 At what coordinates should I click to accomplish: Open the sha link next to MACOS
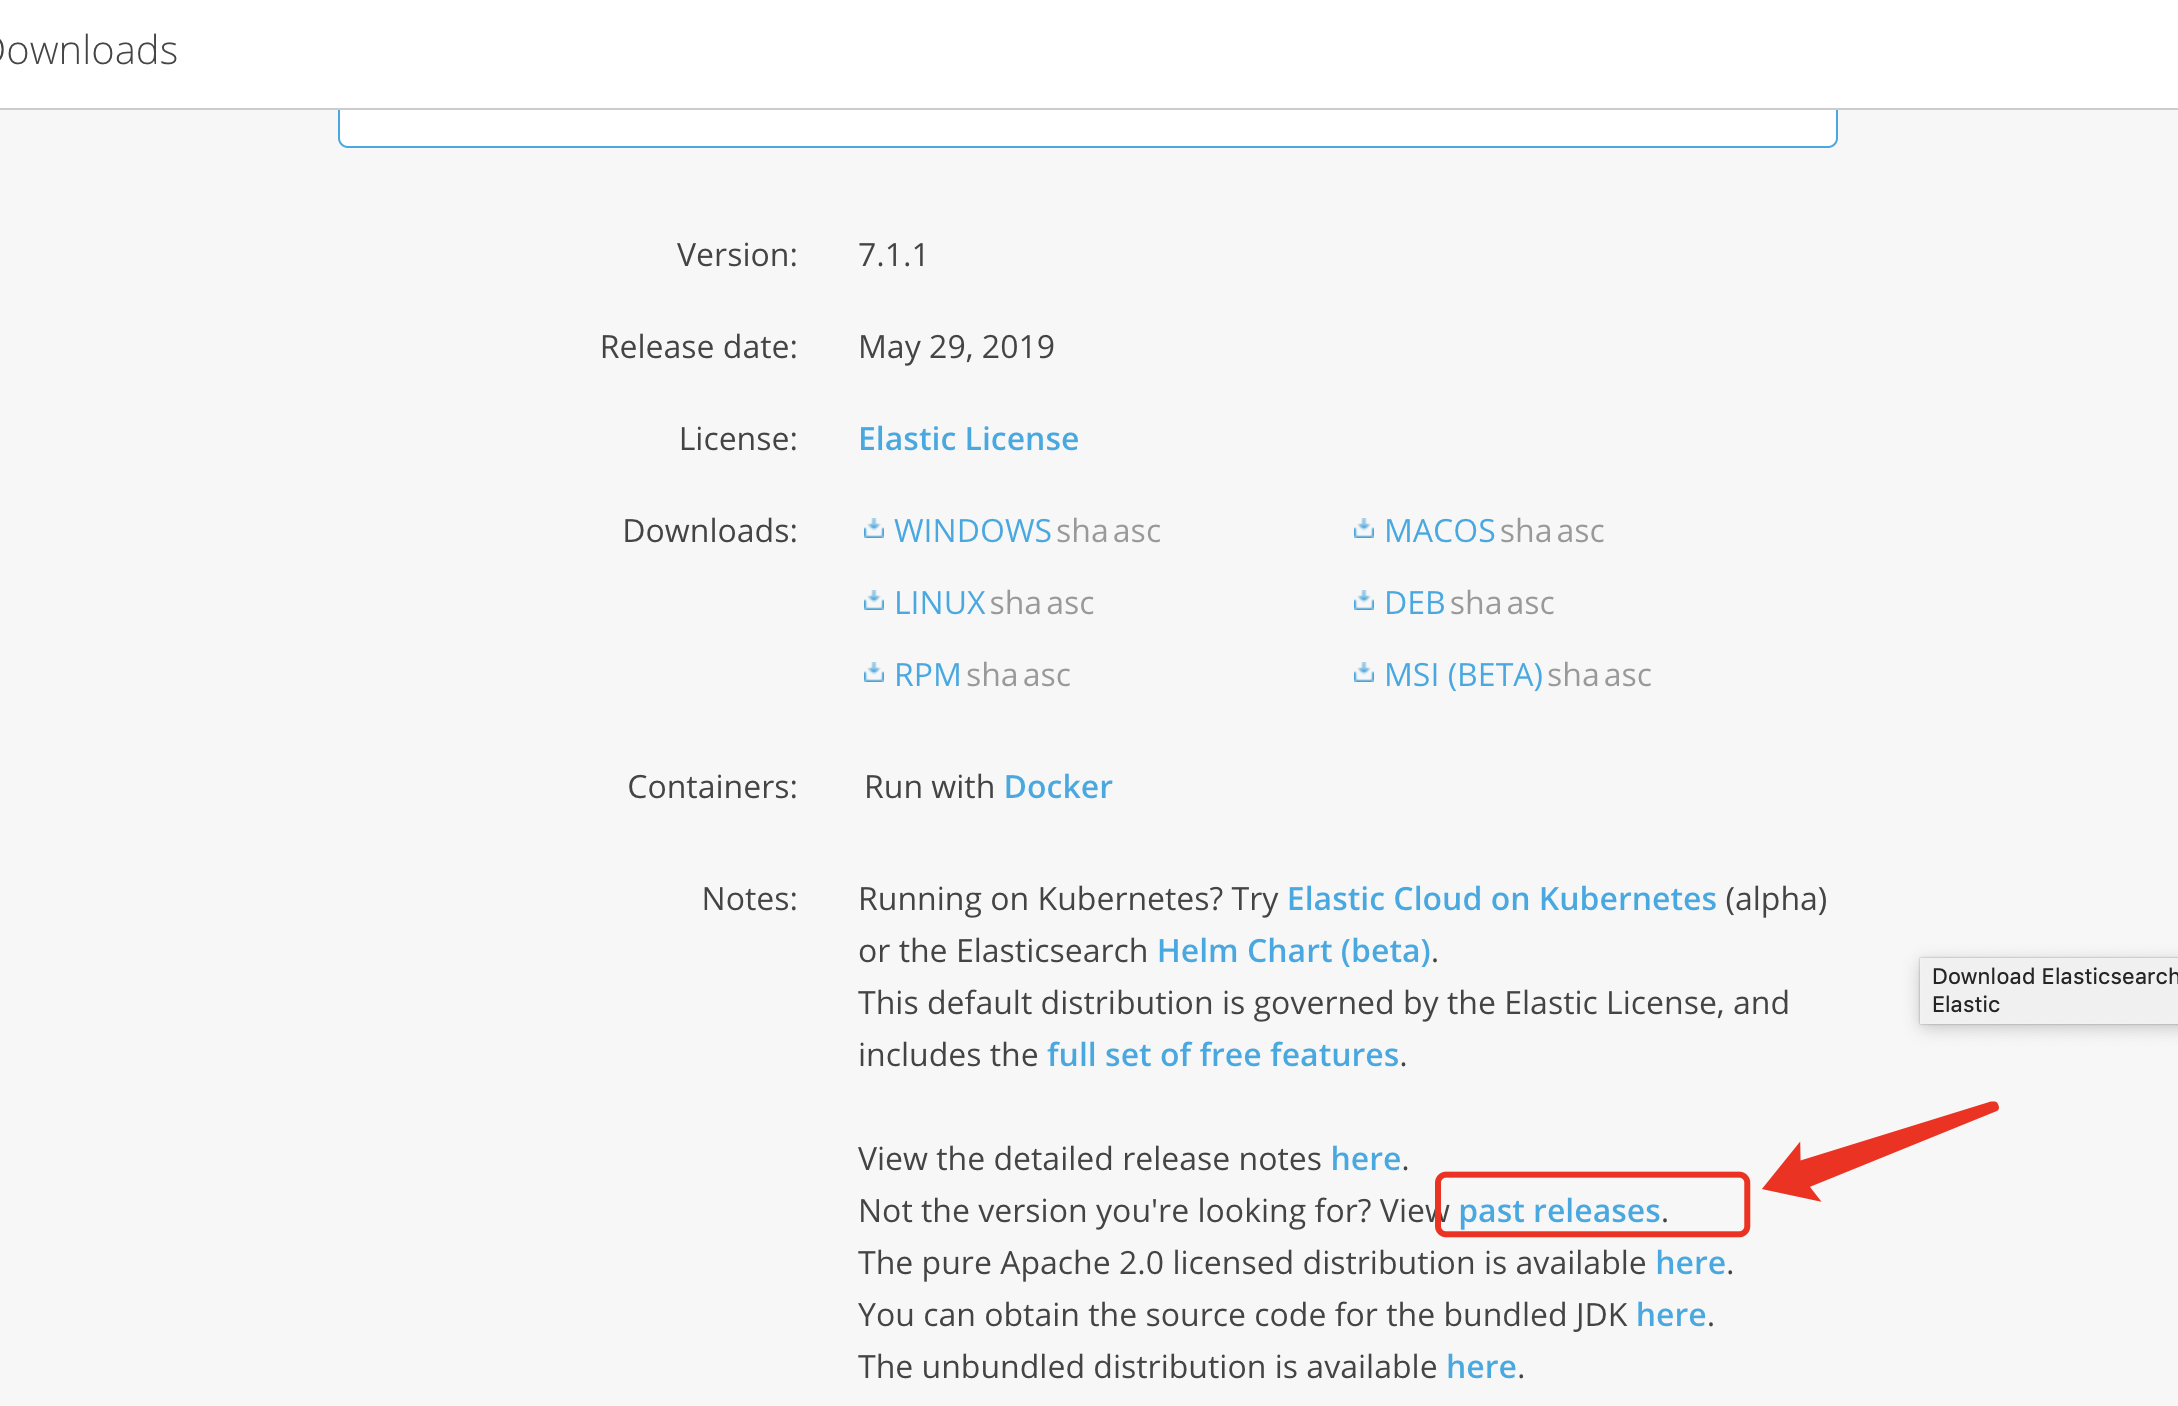(x=1526, y=531)
